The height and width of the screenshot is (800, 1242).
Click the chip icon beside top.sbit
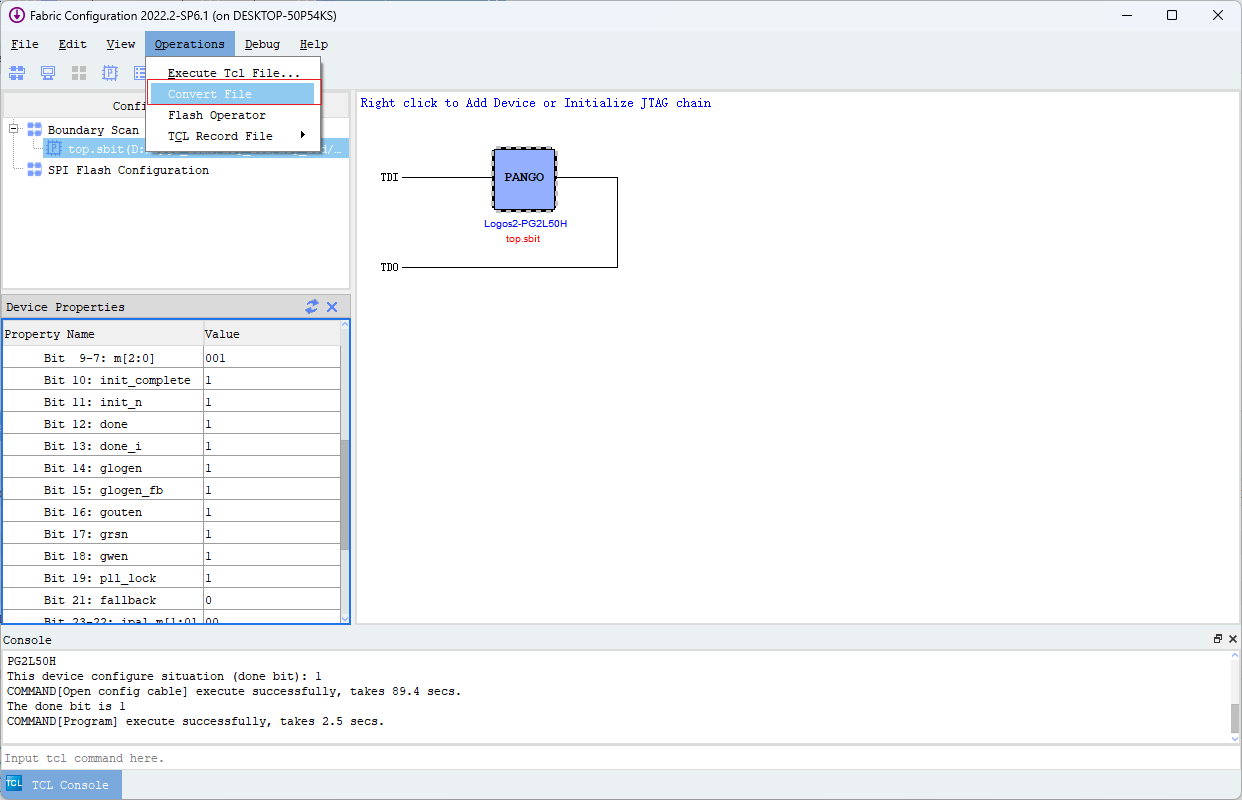pos(53,148)
